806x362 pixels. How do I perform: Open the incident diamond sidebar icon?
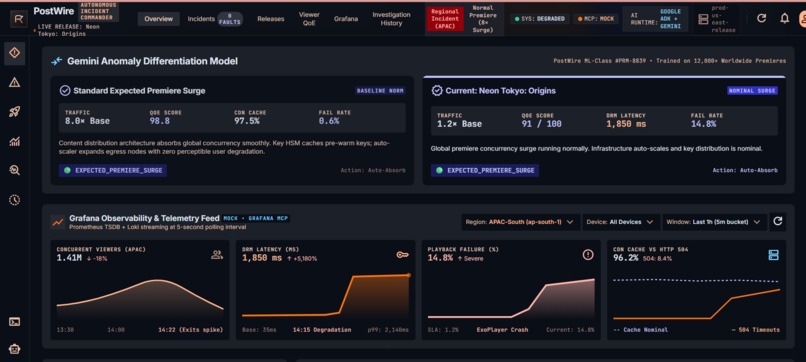[x=14, y=53]
